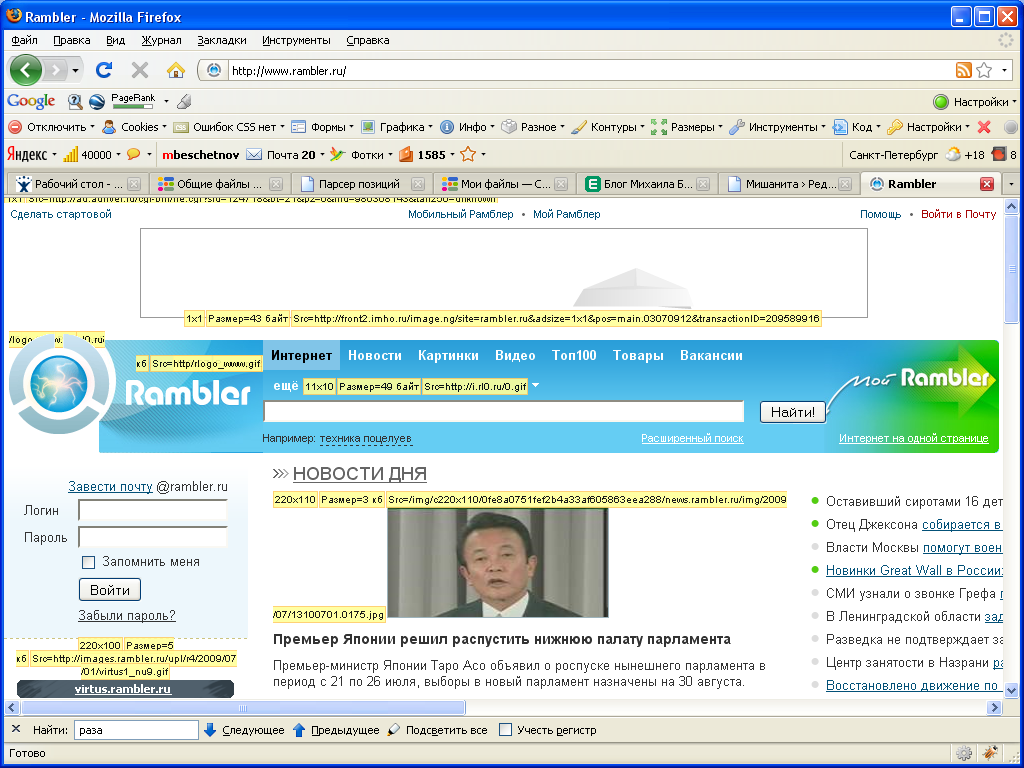The image size is (1024, 768).
Task: Expand the address bar dropdown arrow
Action: coord(1004,70)
